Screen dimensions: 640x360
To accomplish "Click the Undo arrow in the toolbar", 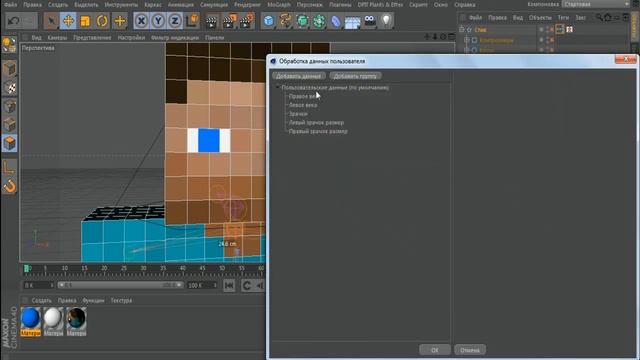I will 13,21.
